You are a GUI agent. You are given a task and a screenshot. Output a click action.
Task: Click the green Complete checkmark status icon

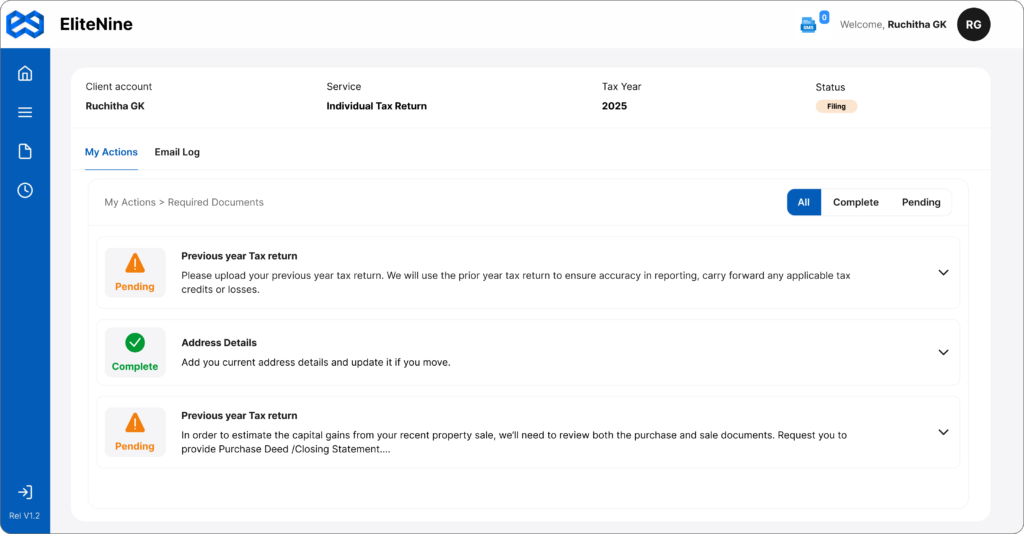click(135, 343)
